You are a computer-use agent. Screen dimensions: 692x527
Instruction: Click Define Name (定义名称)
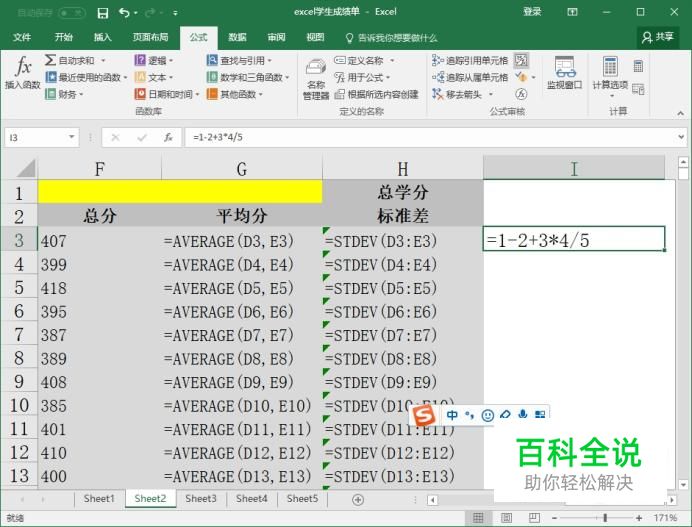click(359, 60)
